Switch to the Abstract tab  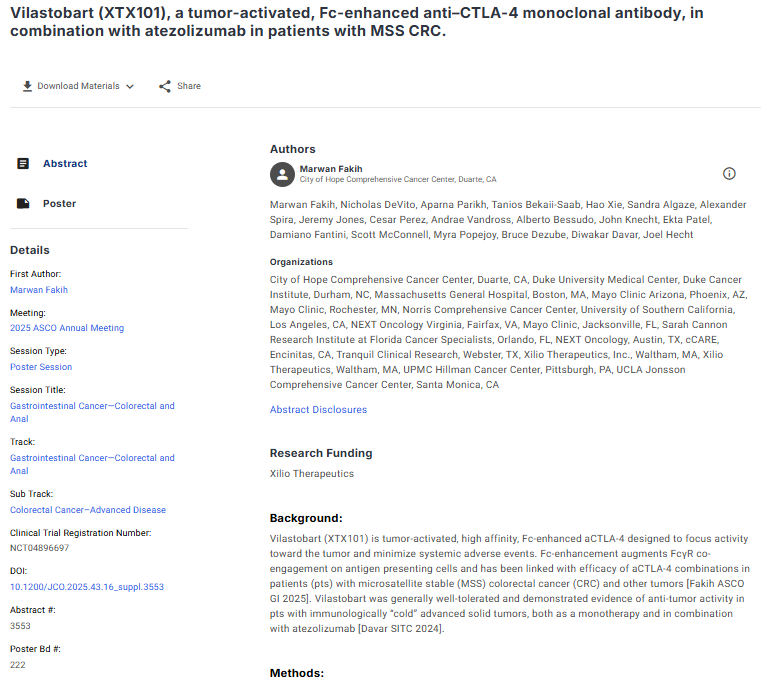65,163
